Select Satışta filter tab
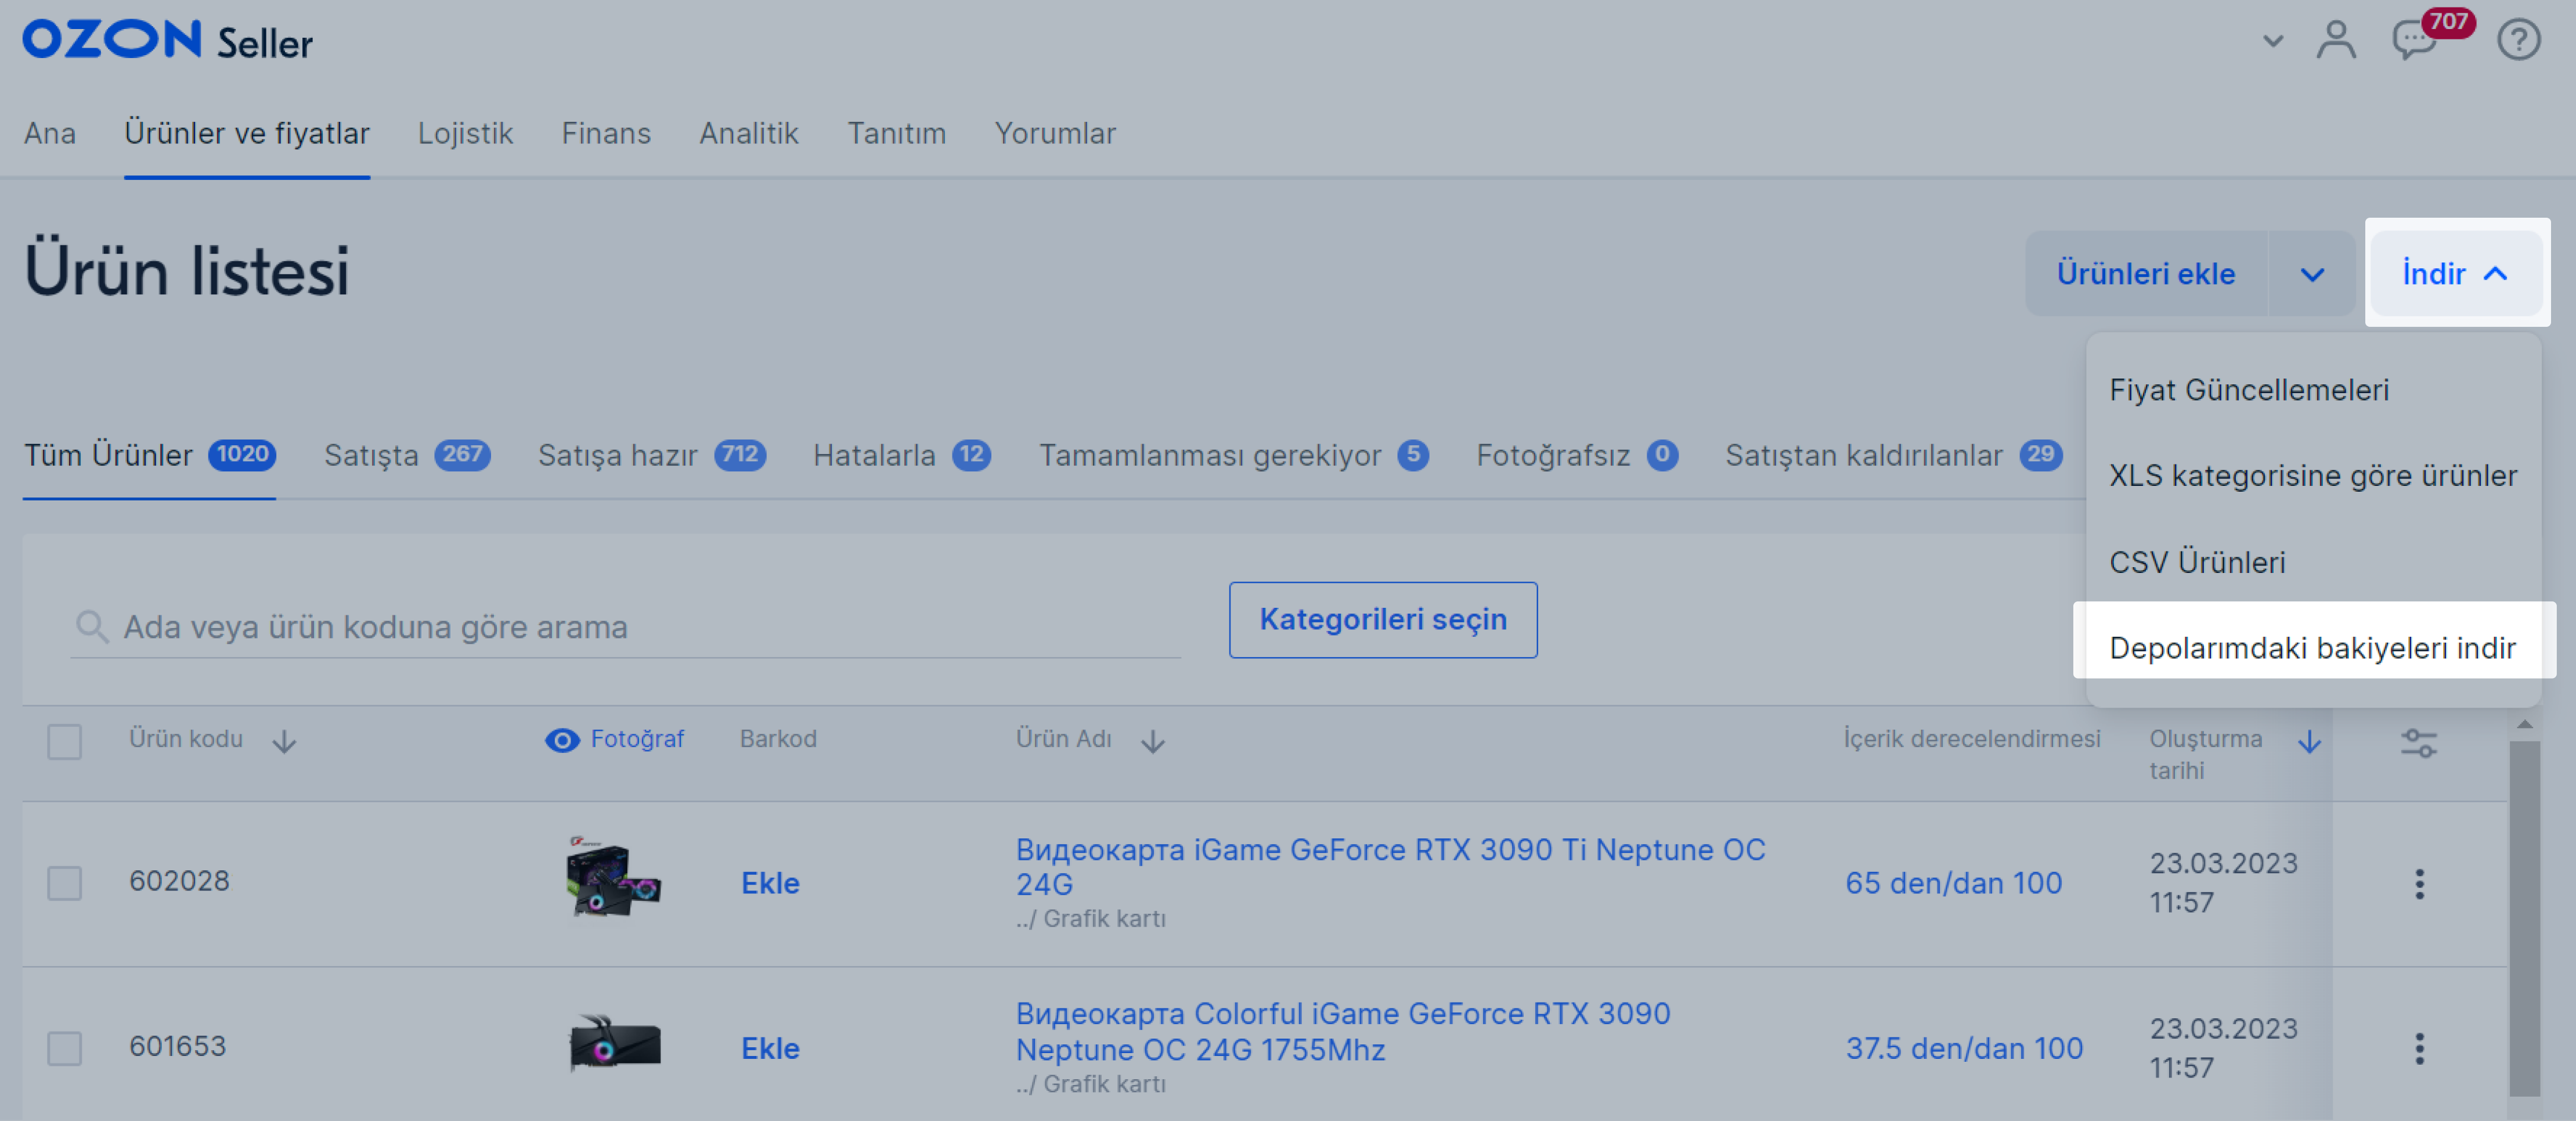The height and width of the screenshot is (1121, 2576). tap(407, 455)
